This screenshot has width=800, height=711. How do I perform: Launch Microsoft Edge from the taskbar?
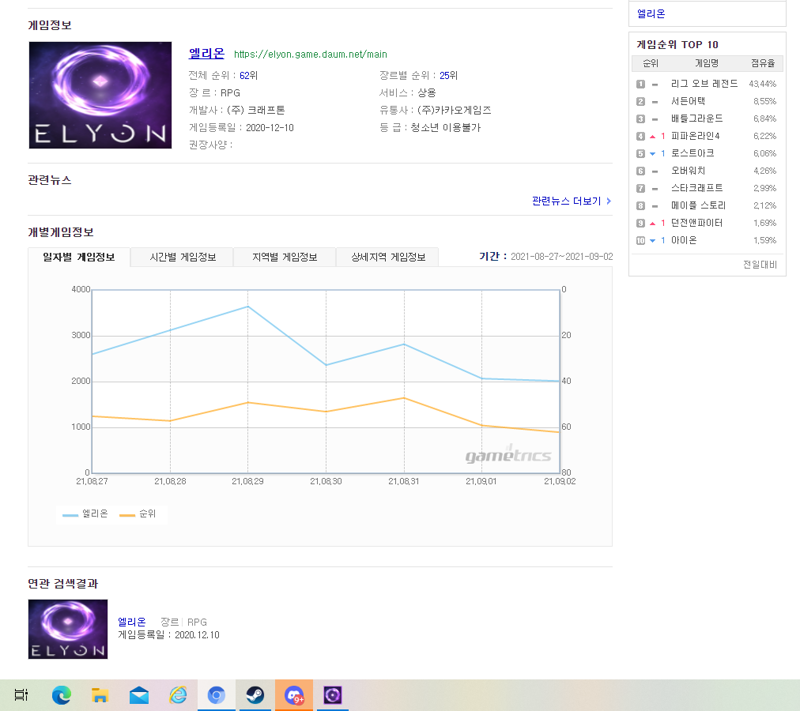pos(61,695)
